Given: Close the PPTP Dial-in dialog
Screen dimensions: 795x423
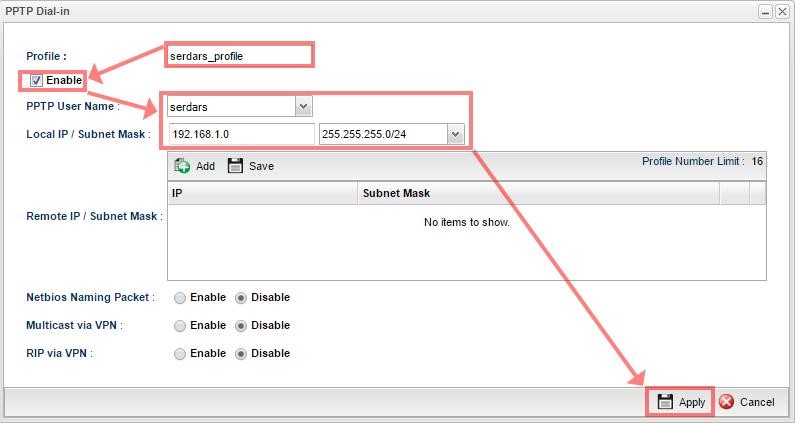Looking at the screenshot, I should tap(782, 10).
